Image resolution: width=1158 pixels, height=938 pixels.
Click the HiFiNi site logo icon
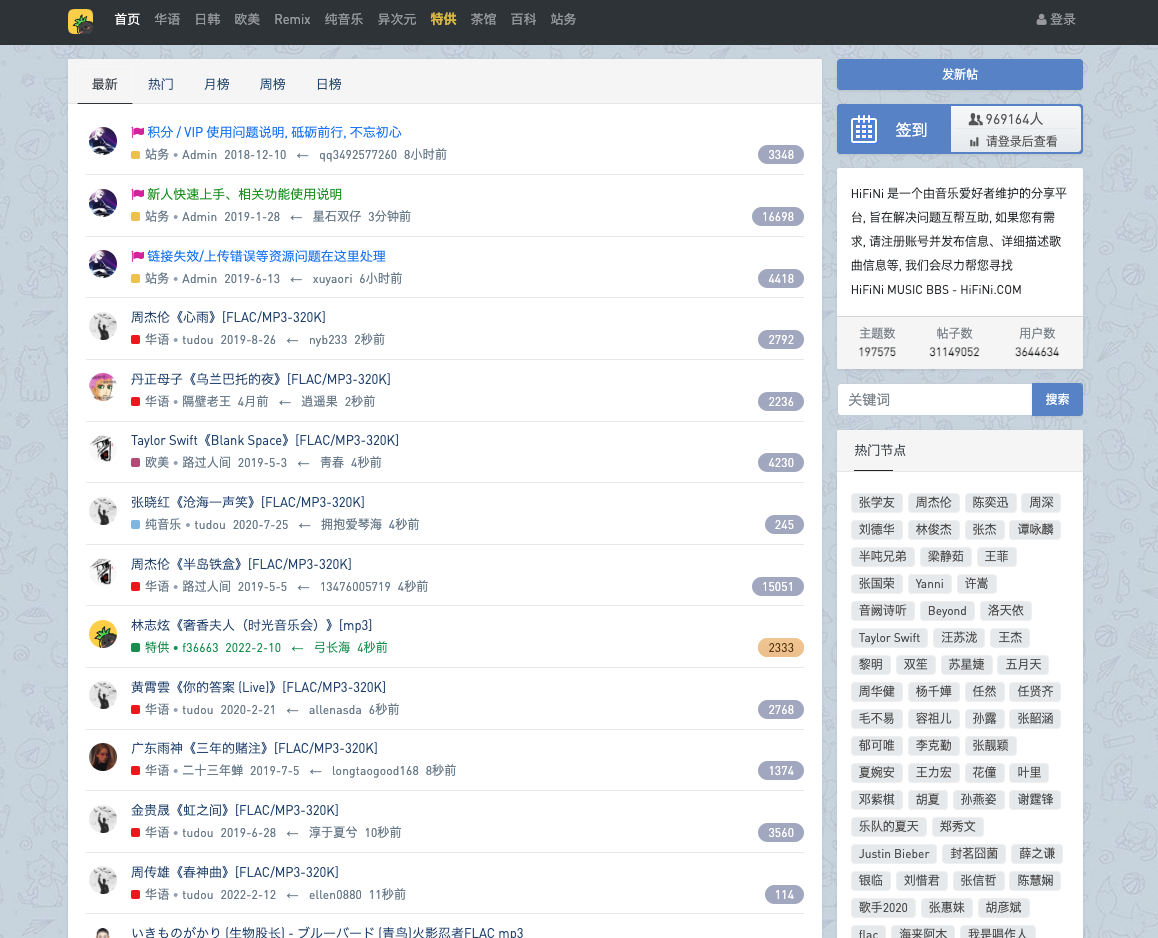(x=80, y=21)
